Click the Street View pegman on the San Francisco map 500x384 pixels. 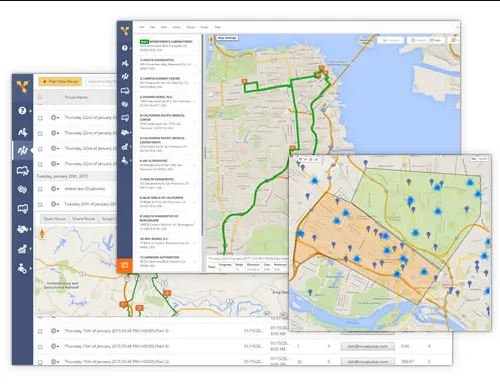click(x=211, y=40)
